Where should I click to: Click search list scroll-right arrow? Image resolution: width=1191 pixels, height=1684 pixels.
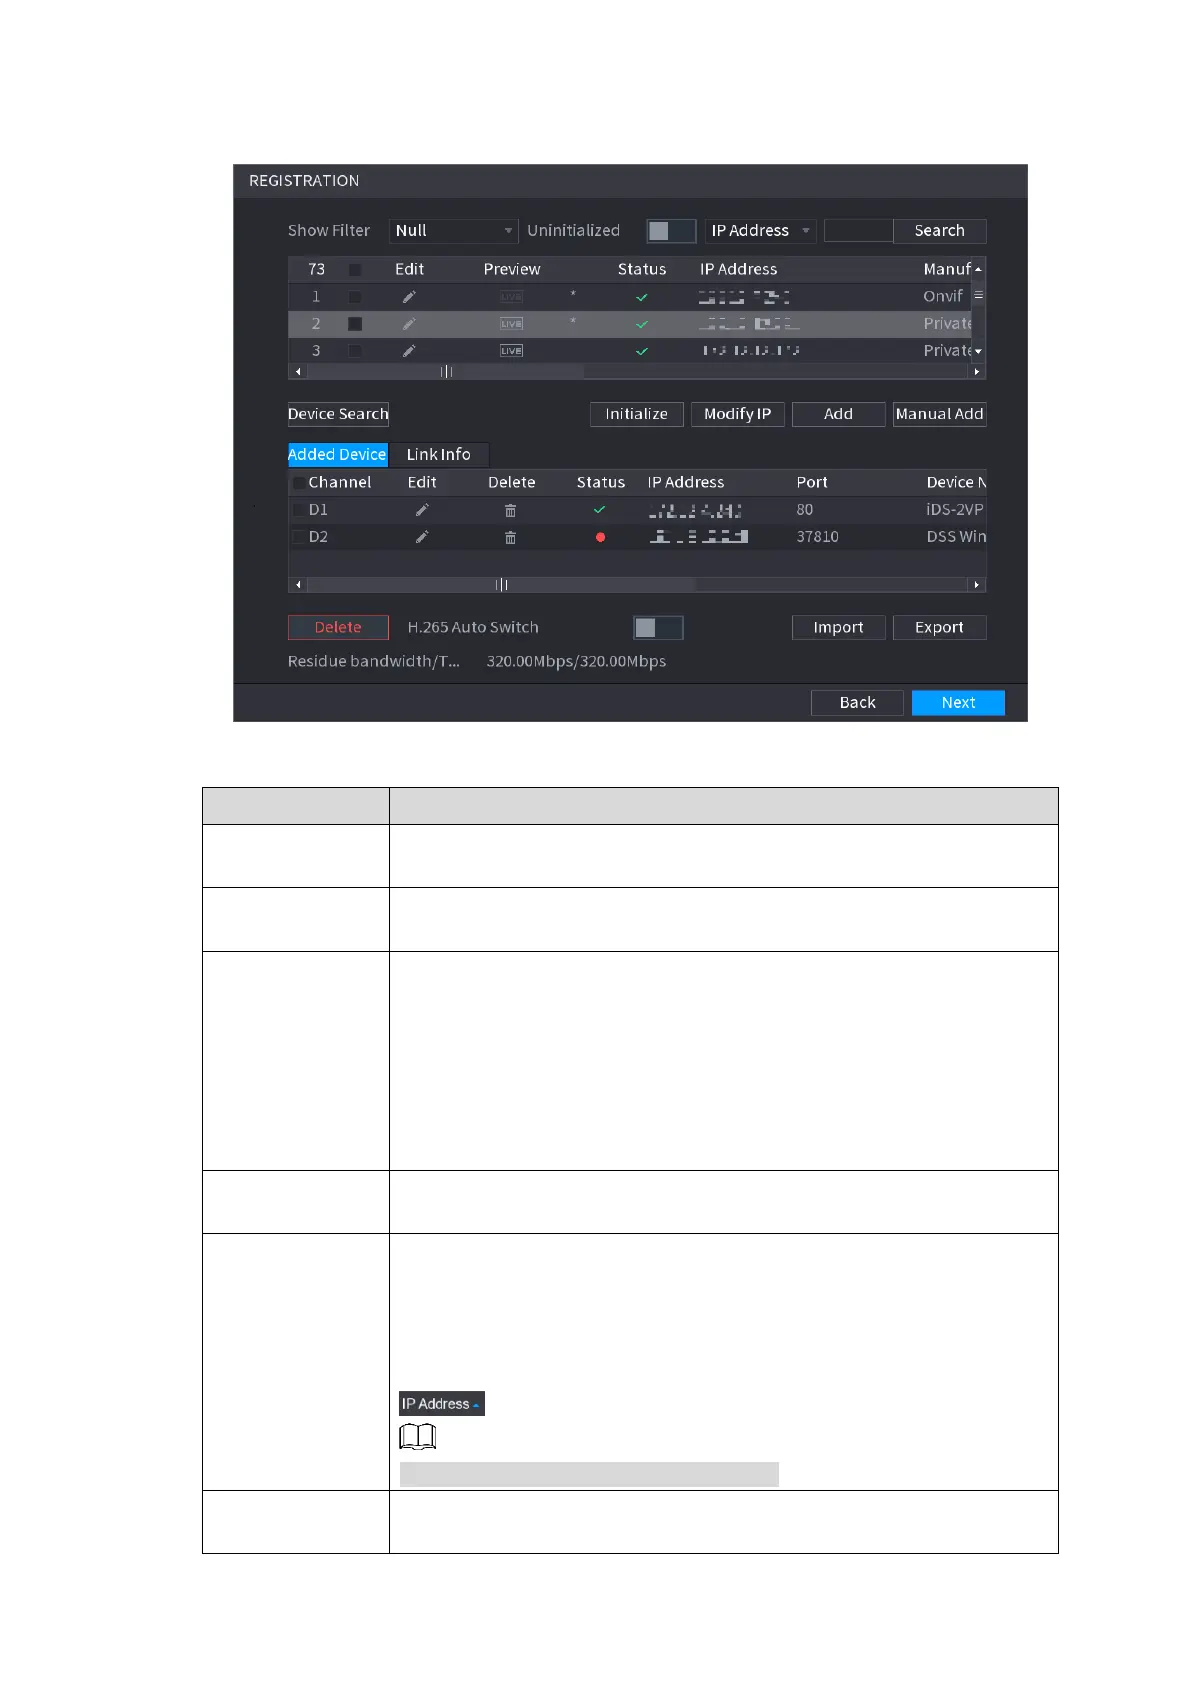tap(977, 372)
